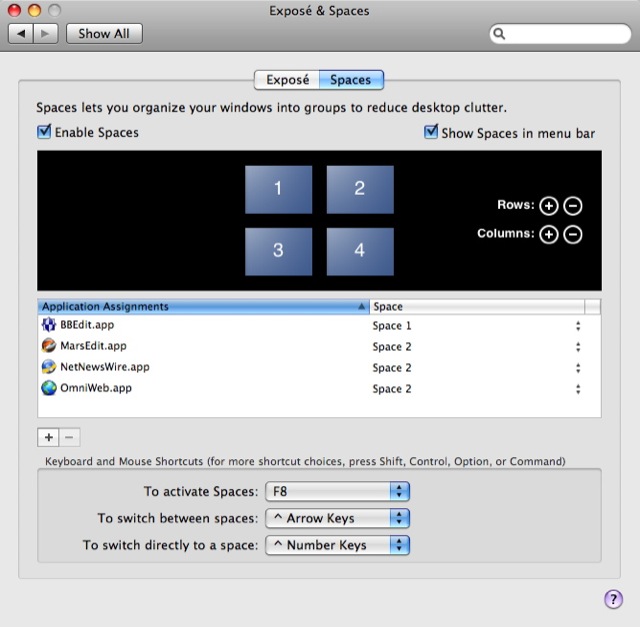640x627 pixels.
Task: Add a row with Rows plus icon
Action: pos(549,206)
